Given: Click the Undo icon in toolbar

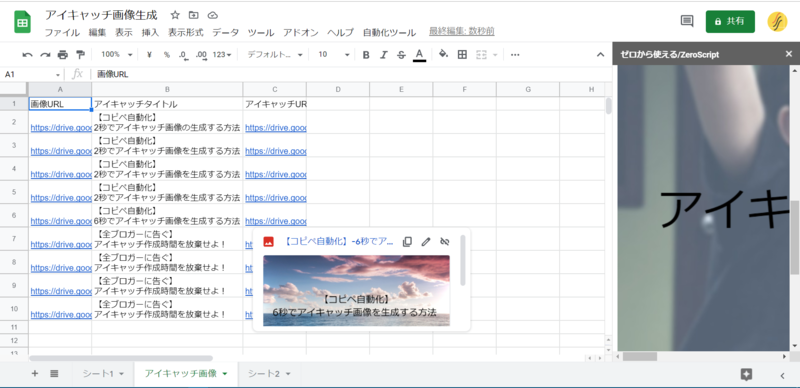Looking at the screenshot, I should point(28,55).
